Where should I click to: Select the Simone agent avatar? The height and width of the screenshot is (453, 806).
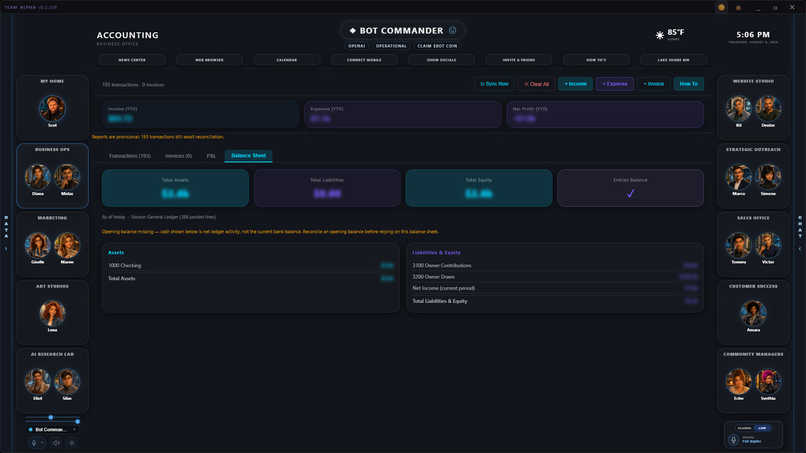(x=768, y=177)
